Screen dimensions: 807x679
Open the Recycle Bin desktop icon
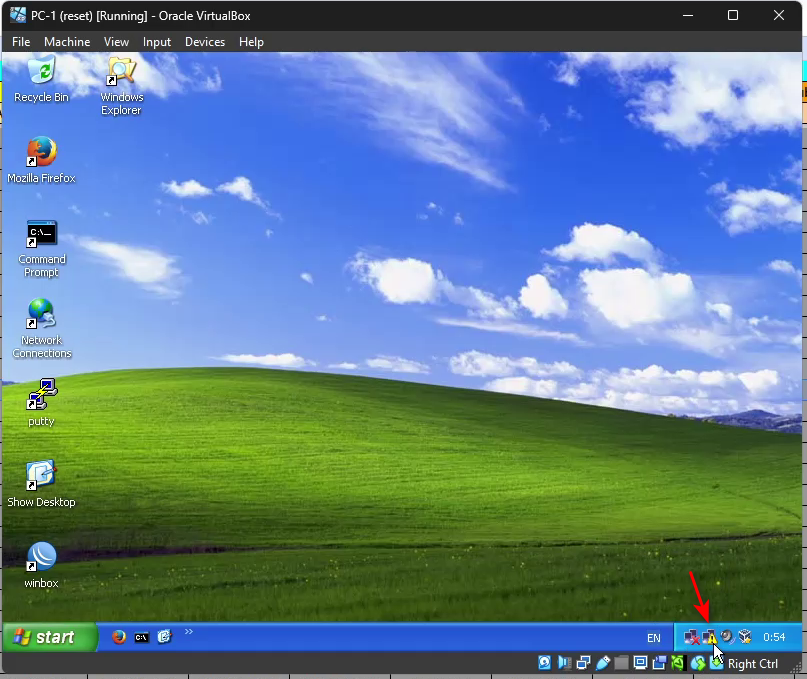click(41, 72)
